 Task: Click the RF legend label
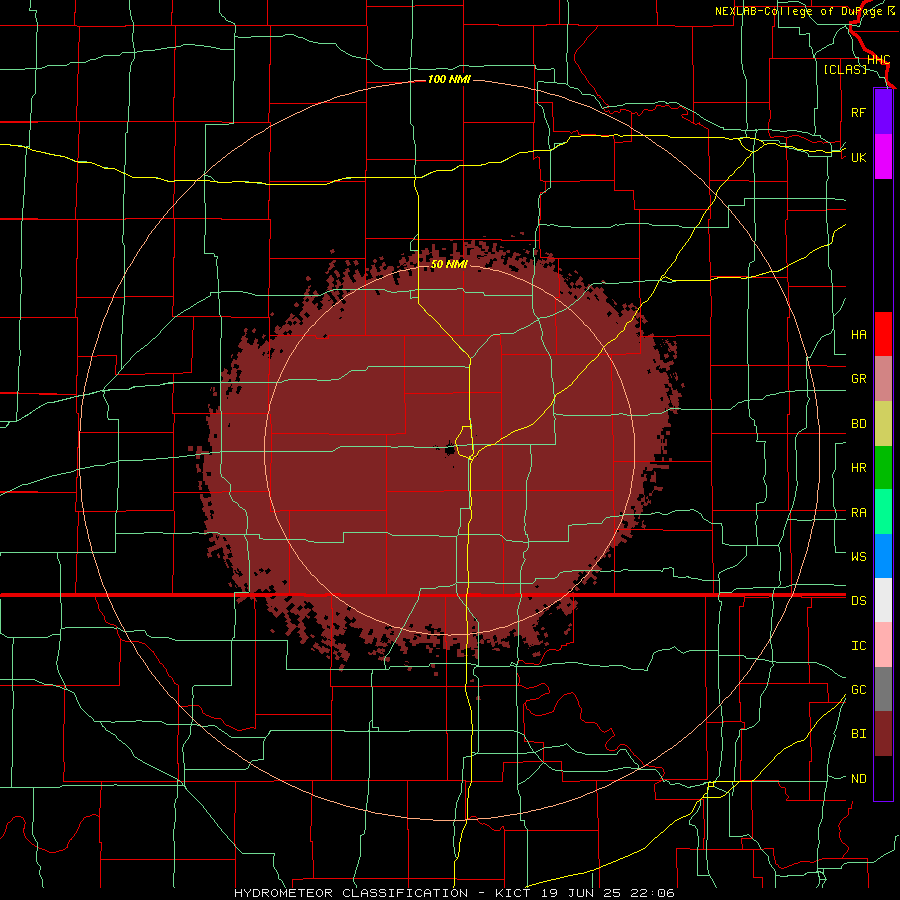click(x=858, y=112)
